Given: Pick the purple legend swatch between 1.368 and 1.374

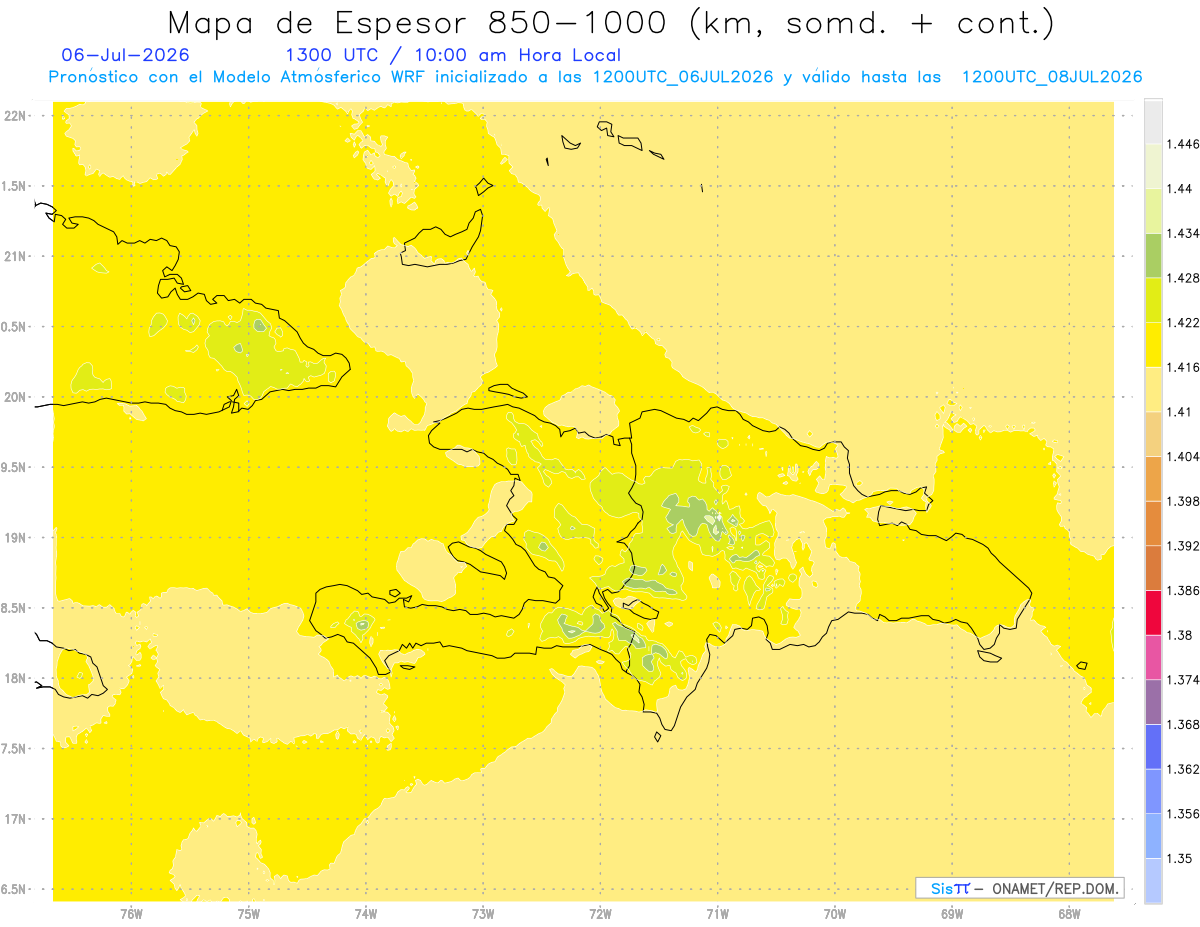Looking at the screenshot, I should click(x=1153, y=702).
